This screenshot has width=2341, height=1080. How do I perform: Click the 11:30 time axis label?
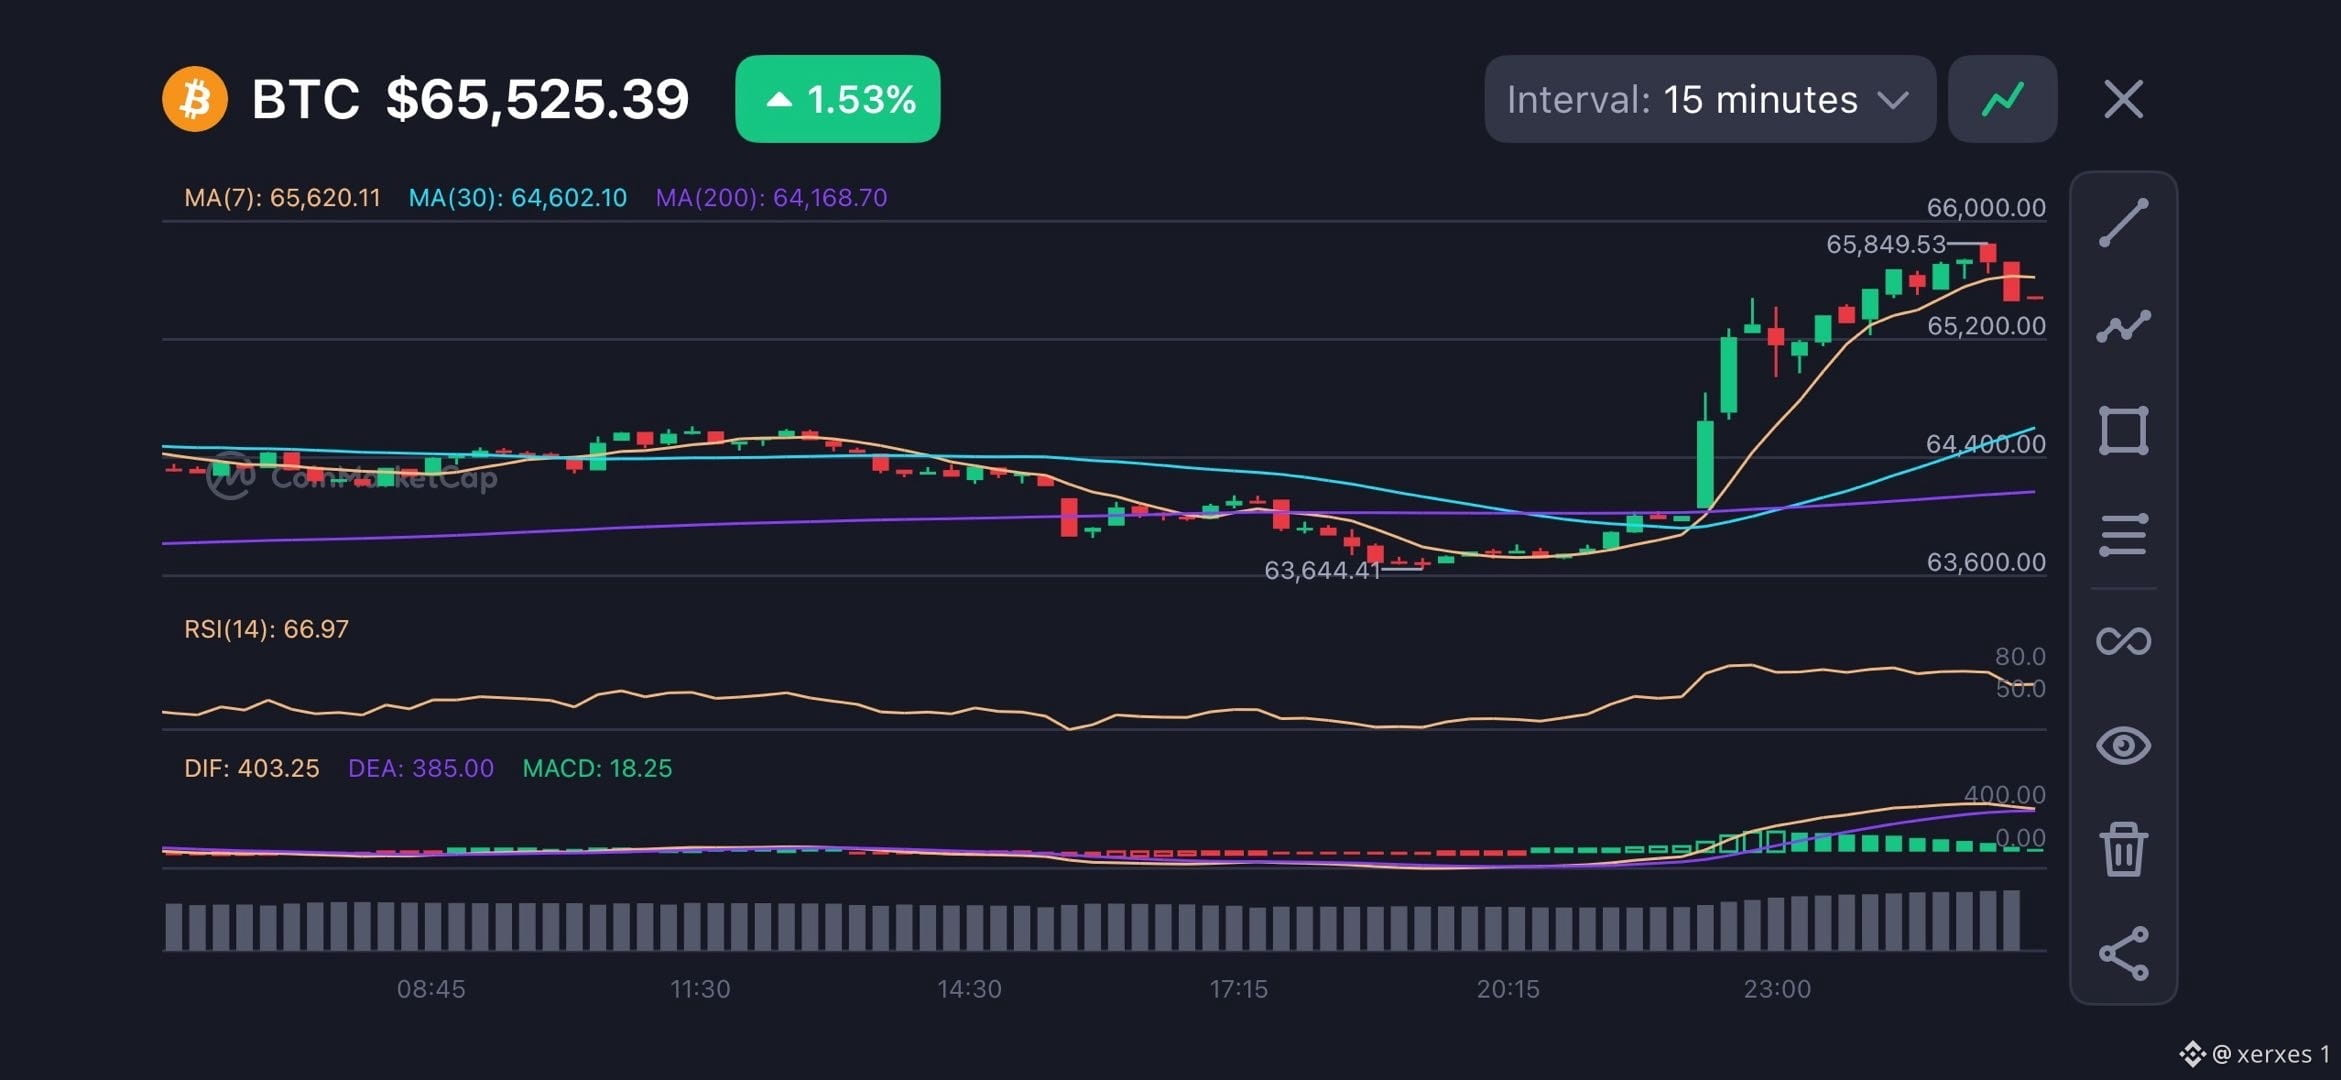point(700,989)
